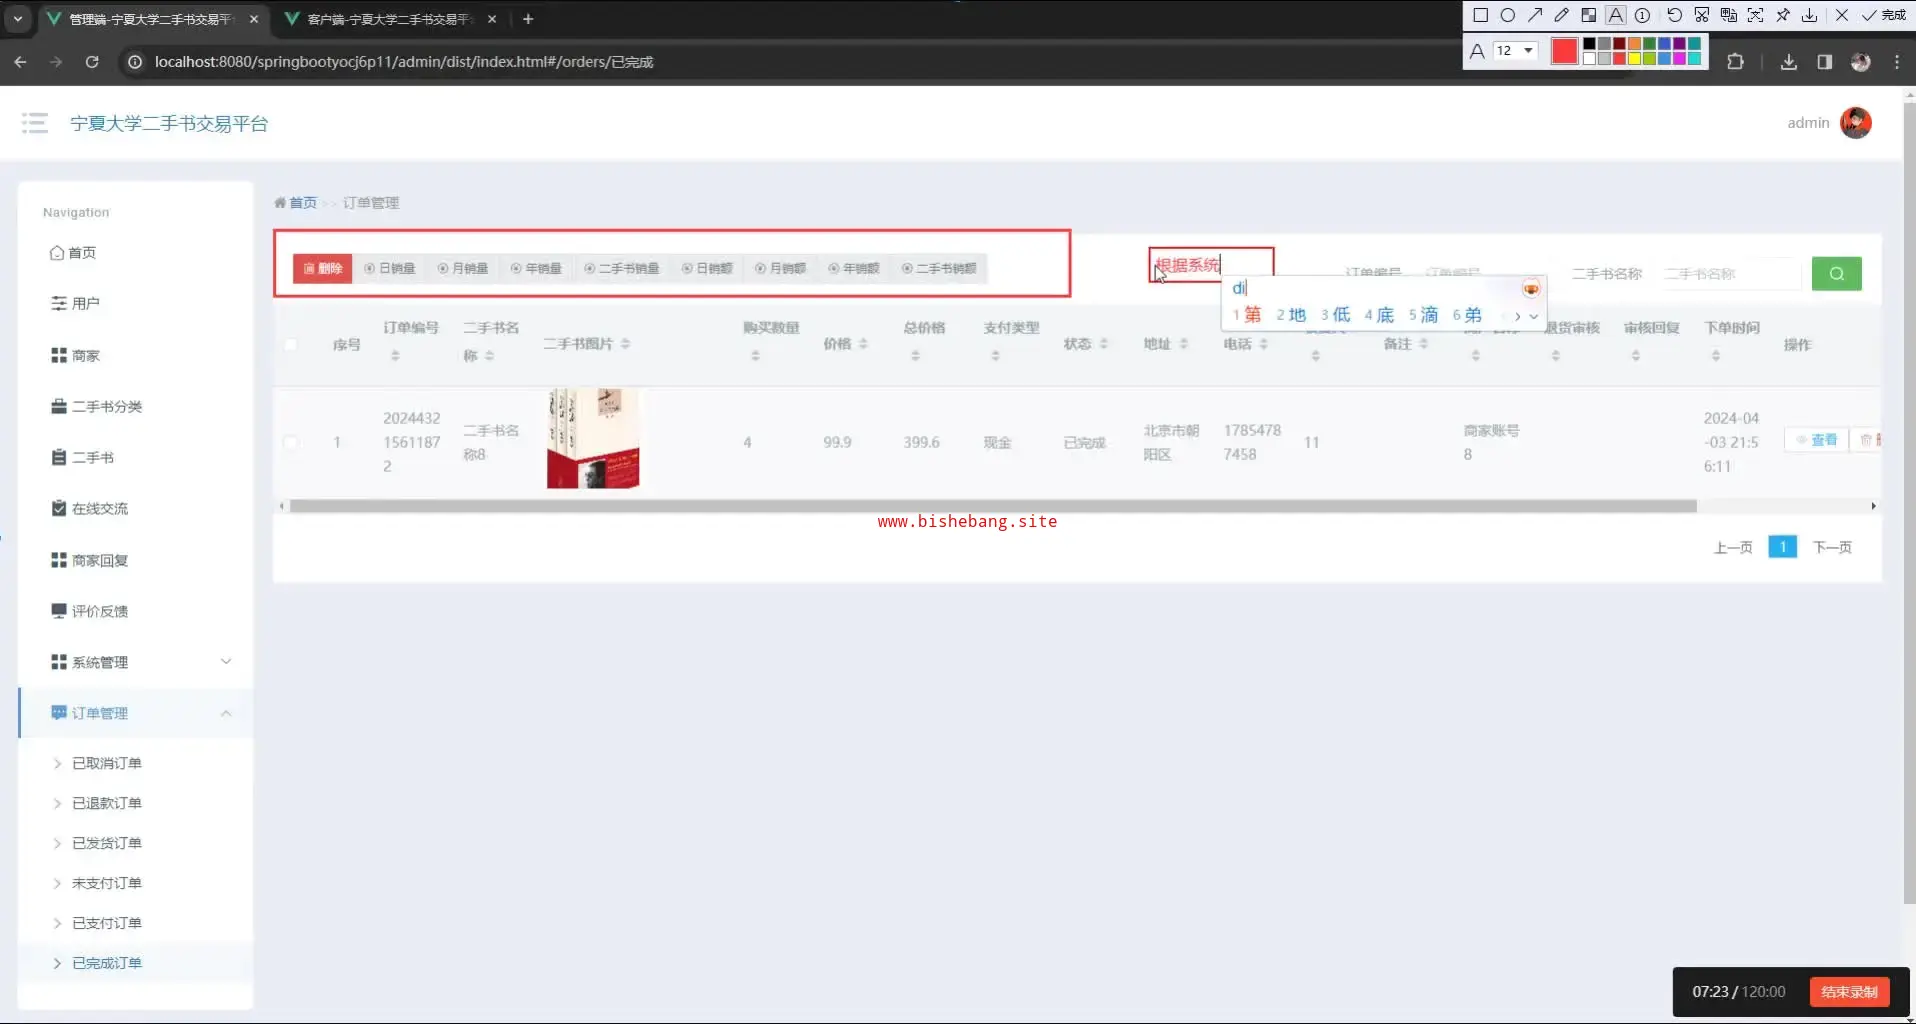This screenshot has width=1916, height=1024.
Task: Select the arrow annotation tool
Action: pyautogui.click(x=1535, y=15)
